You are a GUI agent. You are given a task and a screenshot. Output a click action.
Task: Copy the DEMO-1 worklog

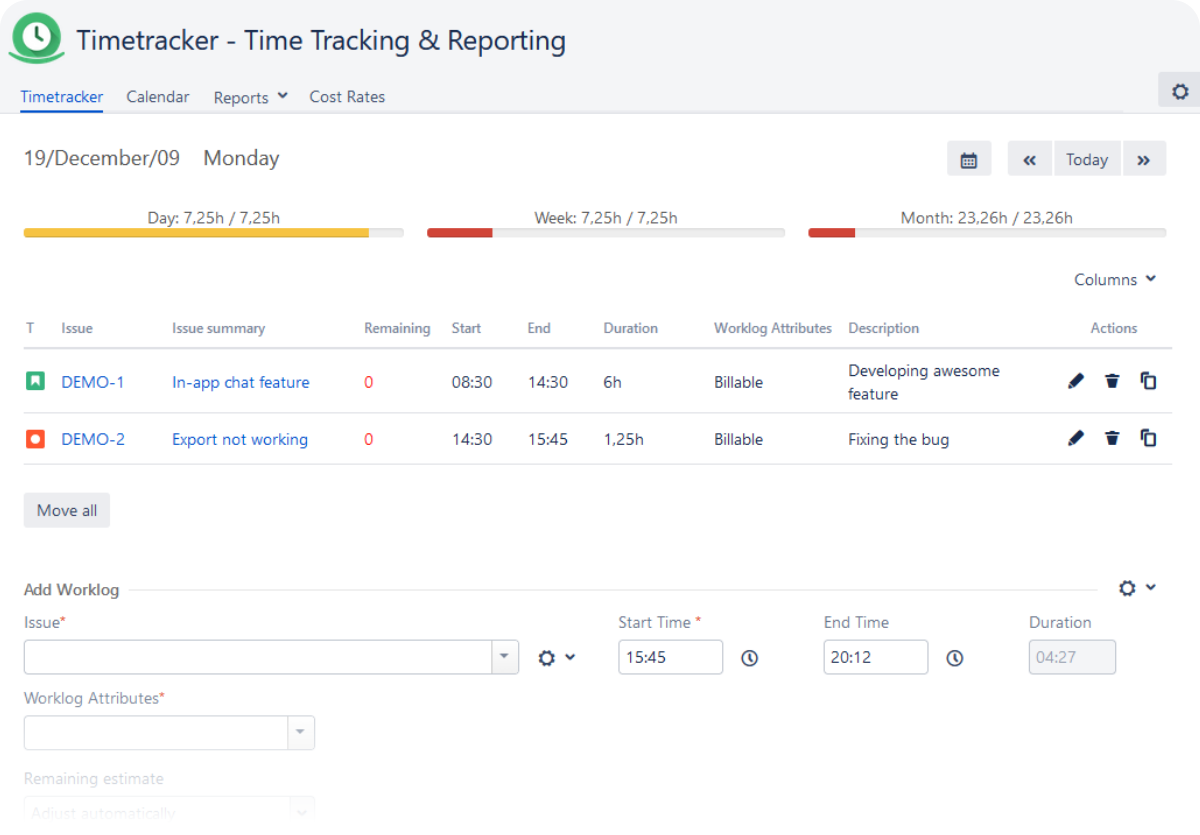tap(1148, 381)
